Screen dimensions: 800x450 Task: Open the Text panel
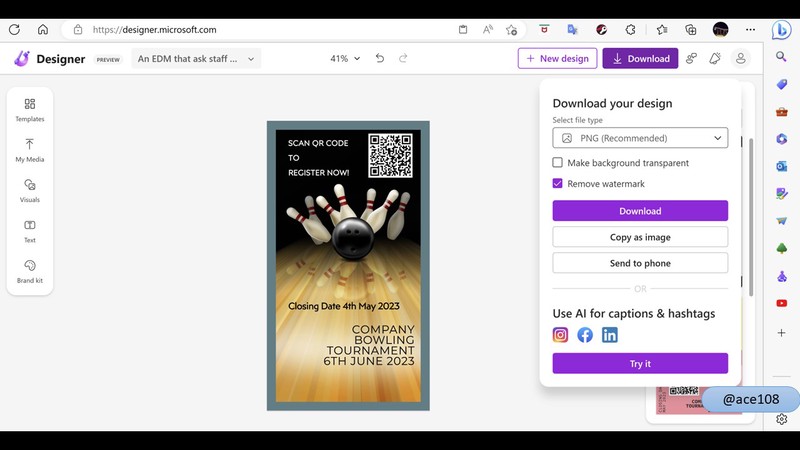(30, 231)
